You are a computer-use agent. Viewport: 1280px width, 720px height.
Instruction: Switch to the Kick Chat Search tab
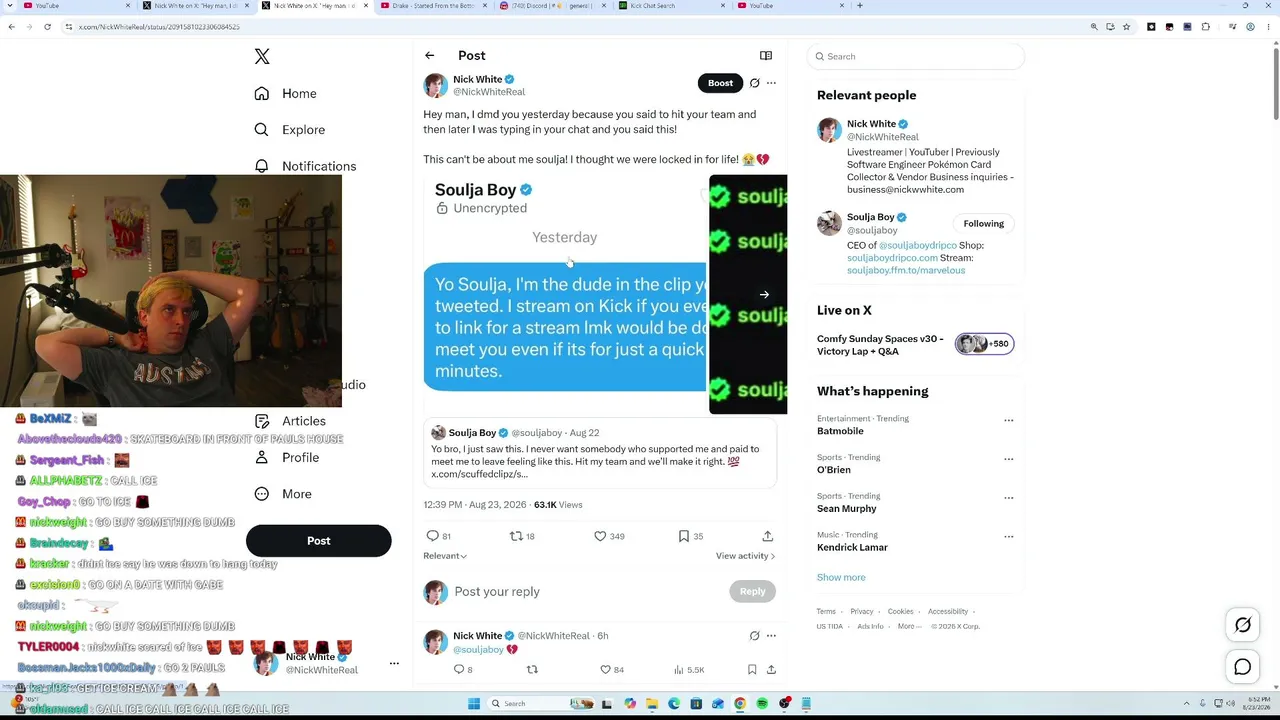[x=668, y=6]
